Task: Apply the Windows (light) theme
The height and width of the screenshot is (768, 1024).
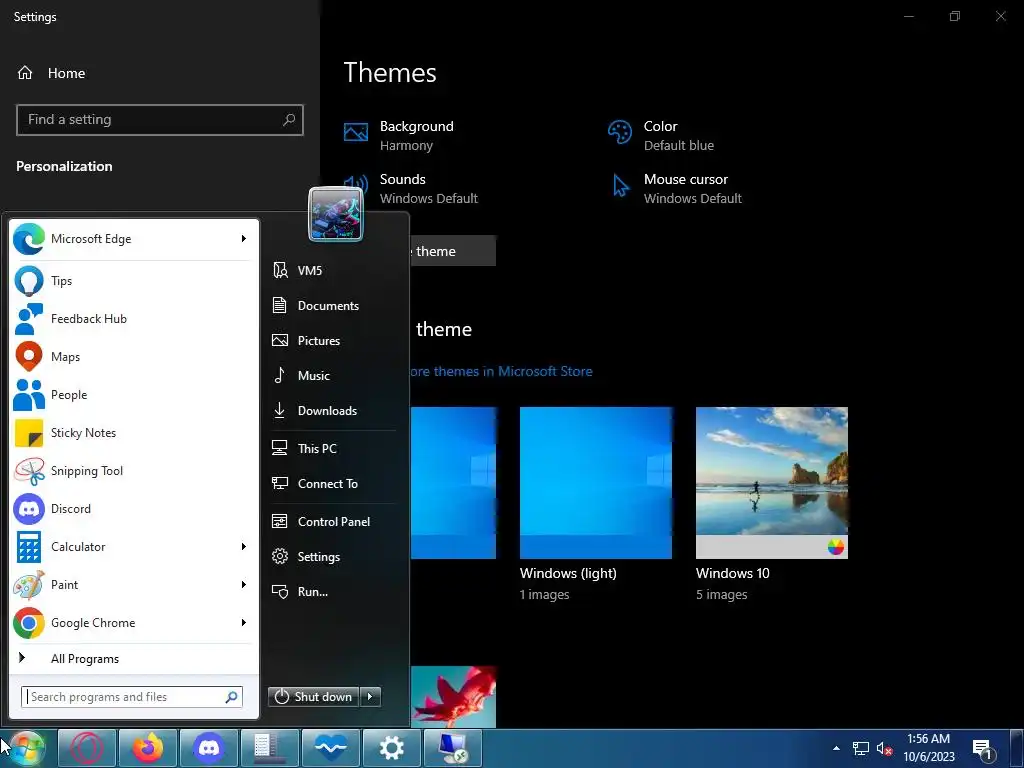Action: [596, 483]
